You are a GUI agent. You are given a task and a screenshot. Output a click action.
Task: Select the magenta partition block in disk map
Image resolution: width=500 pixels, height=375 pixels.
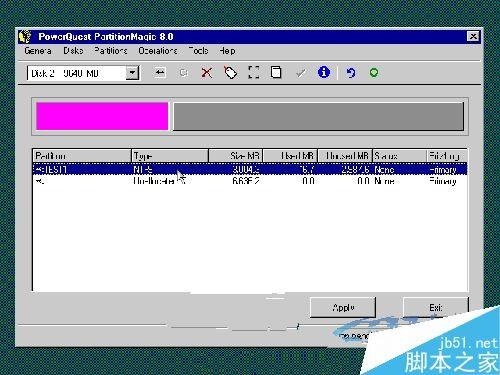[102, 116]
